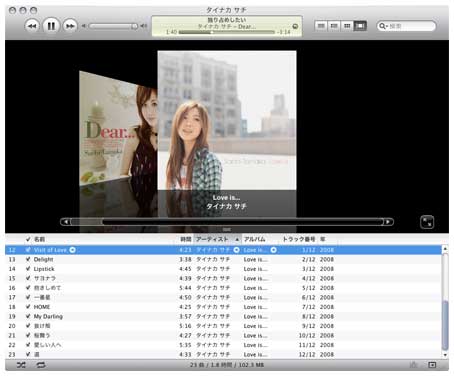Uncheck the My Darling track checkbox
The width and height of the screenshot is (454, 376).
coord(28,316)
